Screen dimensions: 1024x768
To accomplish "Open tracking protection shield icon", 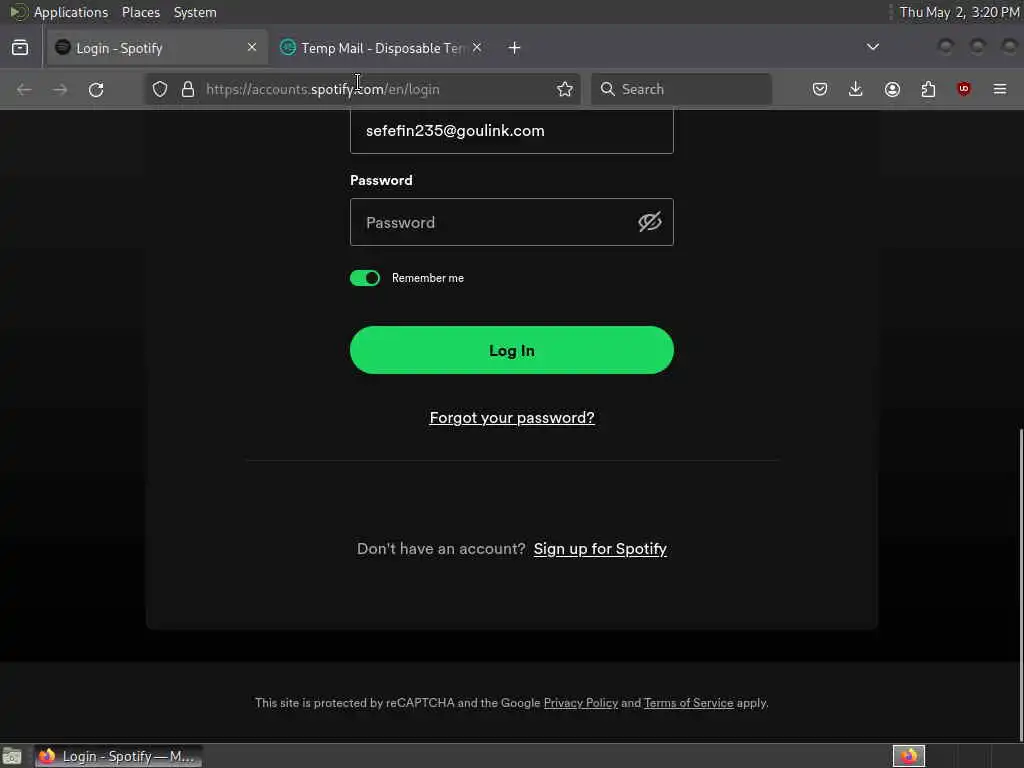I will point(160,89).
